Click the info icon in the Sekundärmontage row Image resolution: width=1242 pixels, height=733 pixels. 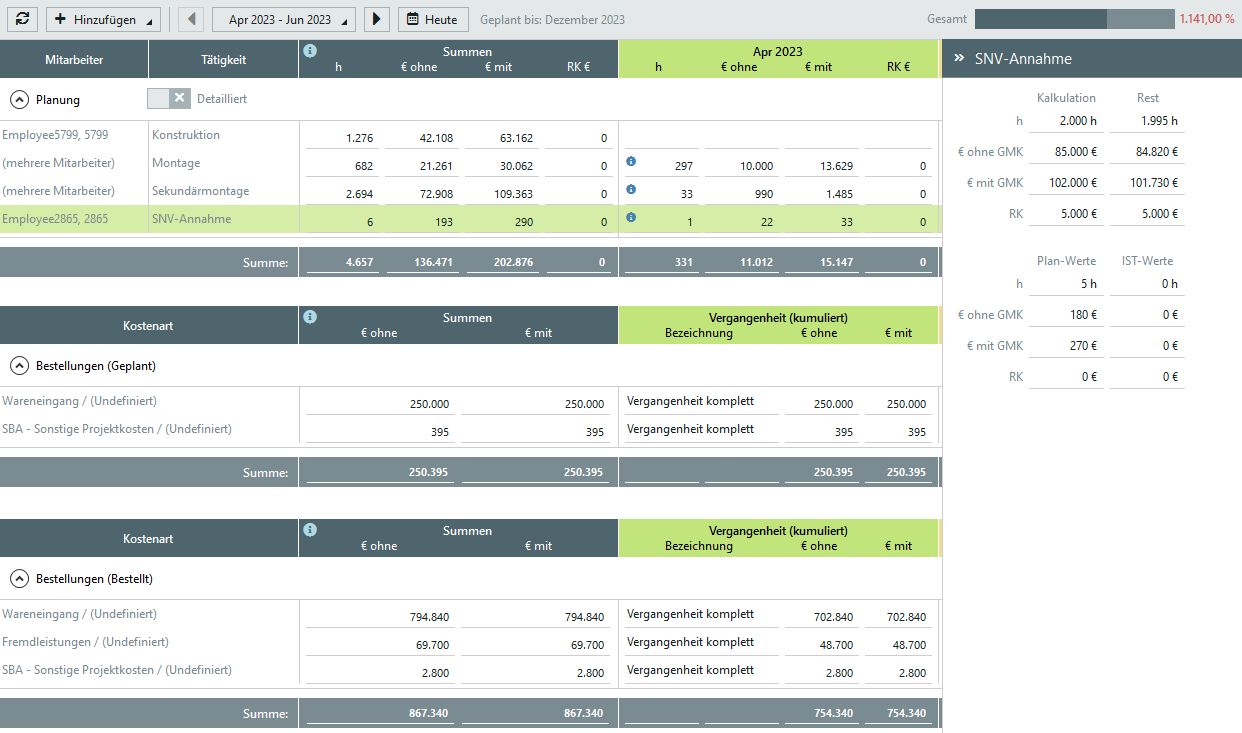click(631, 189)
